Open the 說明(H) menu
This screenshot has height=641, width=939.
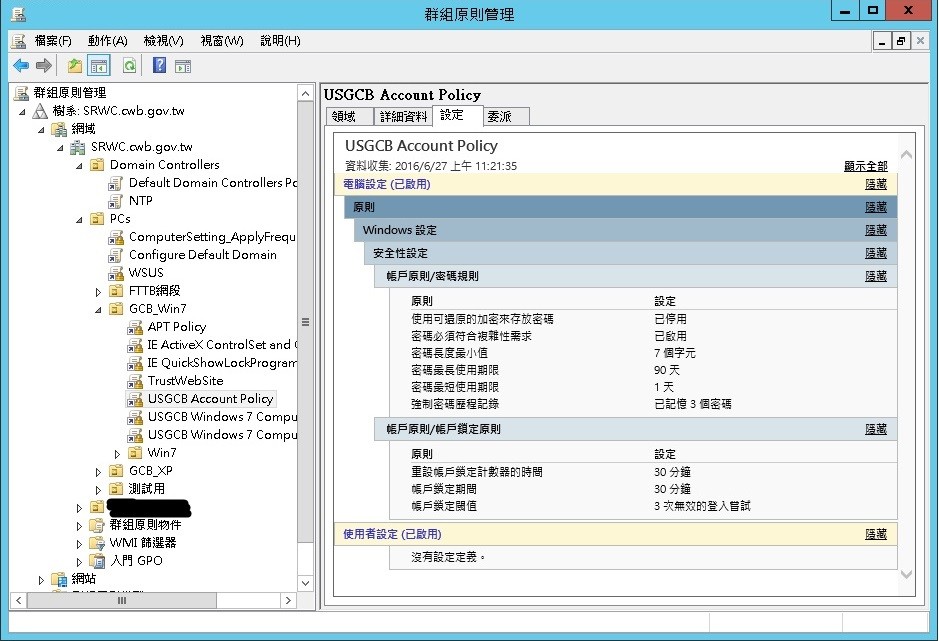point(280,41)
